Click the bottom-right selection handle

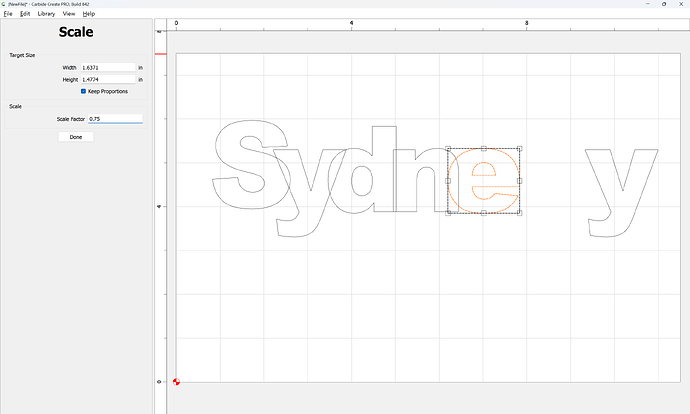520,213
